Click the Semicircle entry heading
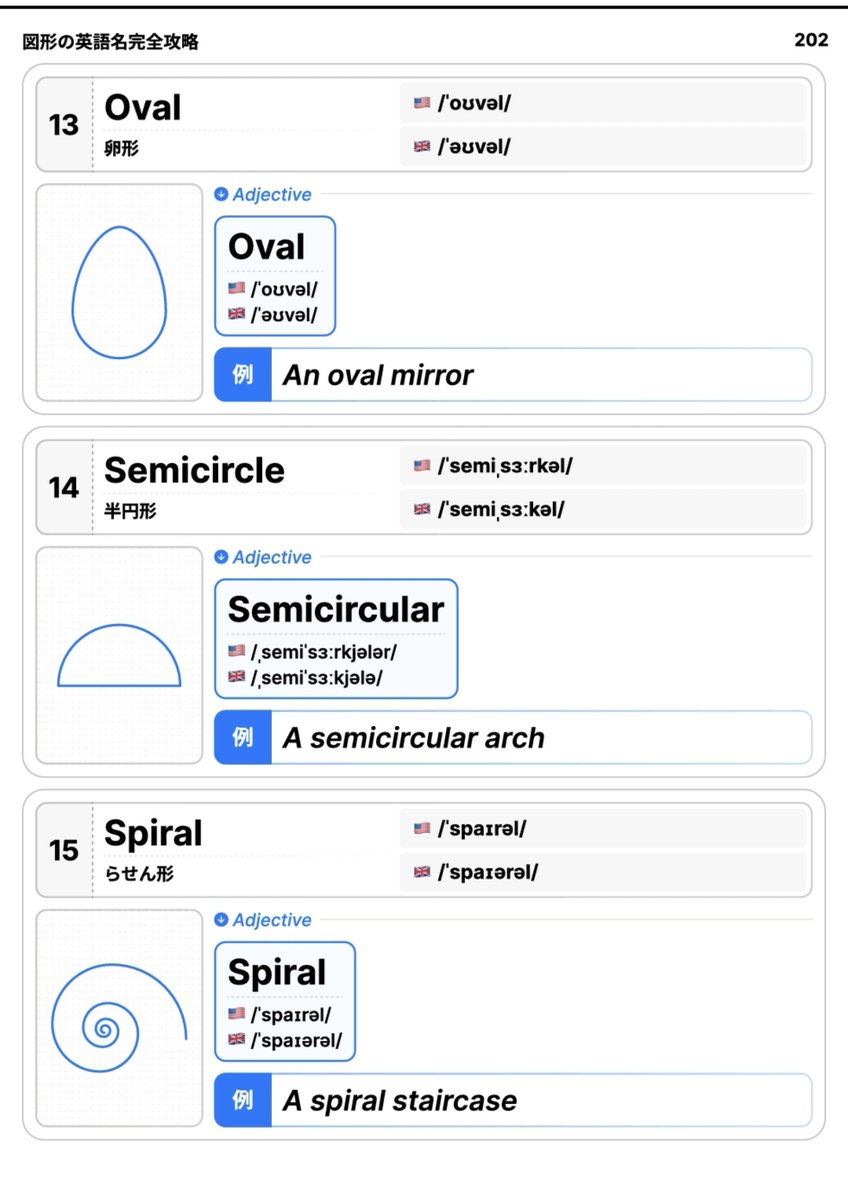The height and width of the screenshot is (1200, 848). [194, 470]
